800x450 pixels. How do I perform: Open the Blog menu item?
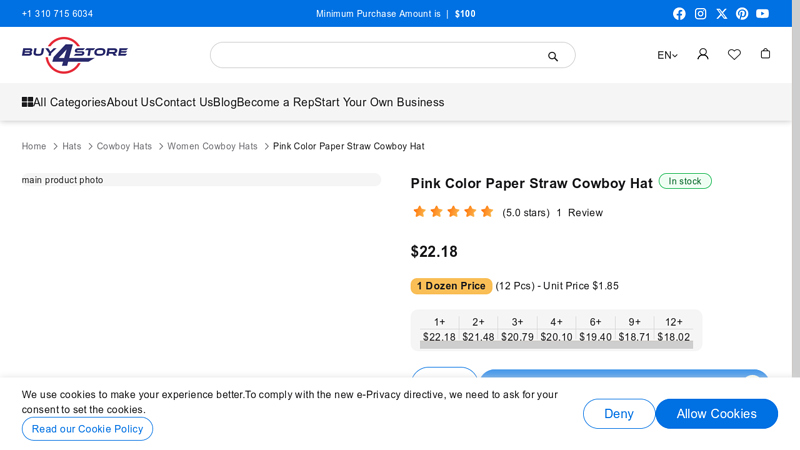point(224,102)
